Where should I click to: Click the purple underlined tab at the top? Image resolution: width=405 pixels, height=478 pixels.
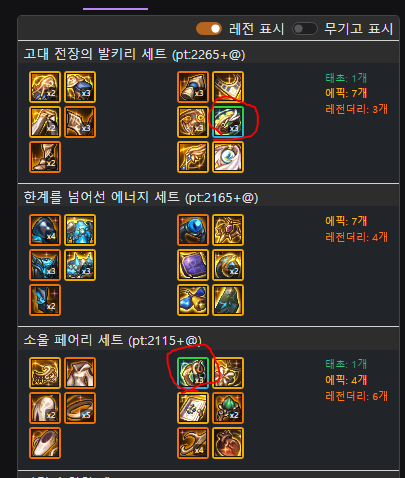click(x=115, y=9)
